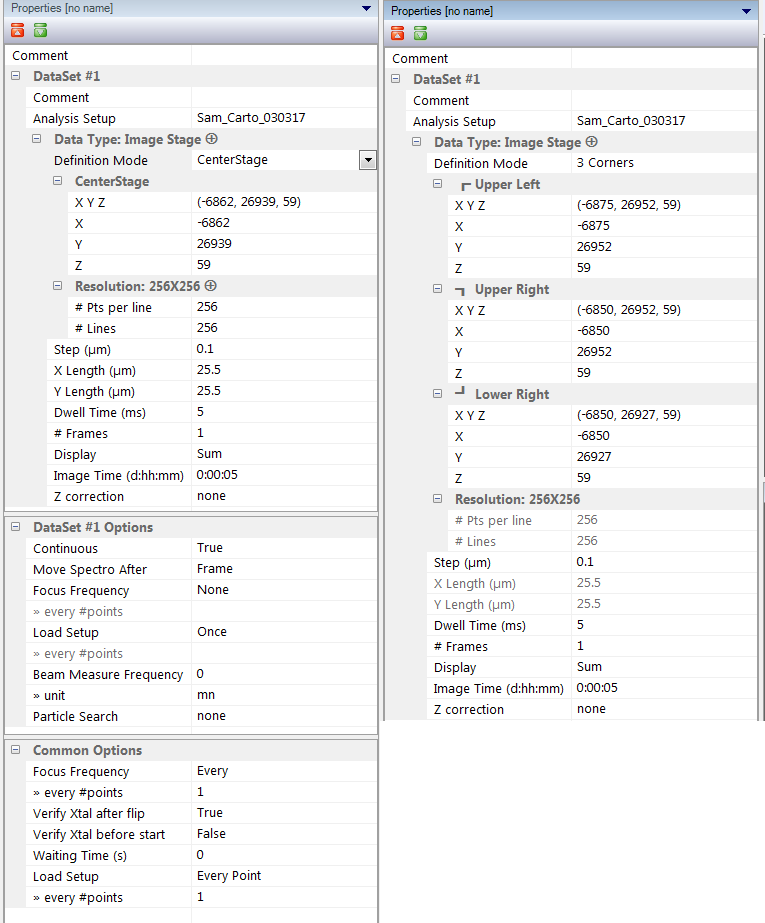
Task: Click crosshair icon beside Resolution: 256X256 in left panel
Action: 211,286
